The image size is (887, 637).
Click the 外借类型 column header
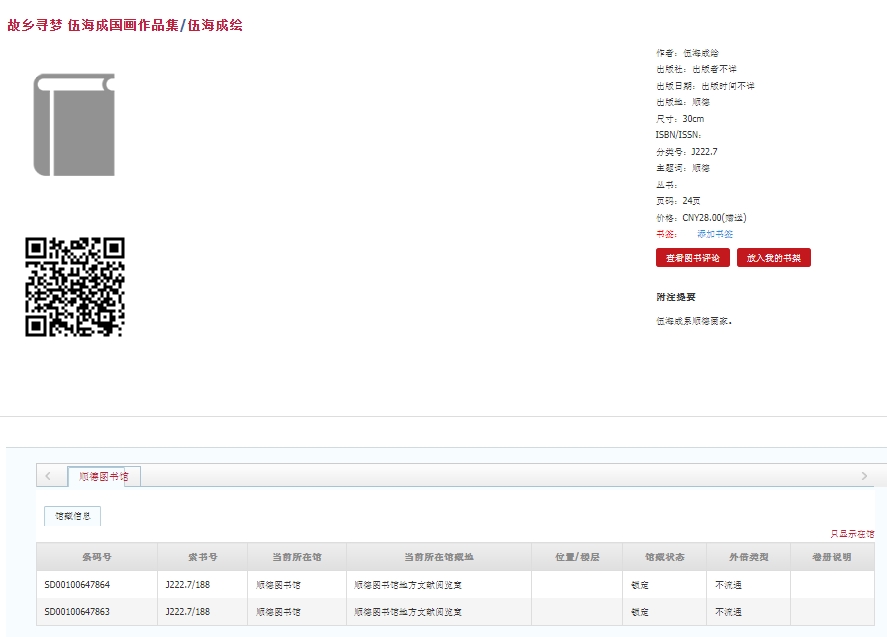(748, 557)
